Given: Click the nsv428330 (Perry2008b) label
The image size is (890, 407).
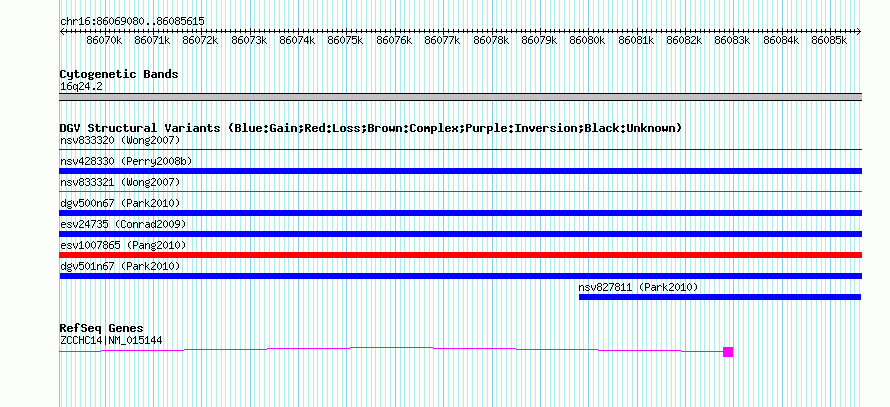Looking at the screenshot, I should point(126,161).
